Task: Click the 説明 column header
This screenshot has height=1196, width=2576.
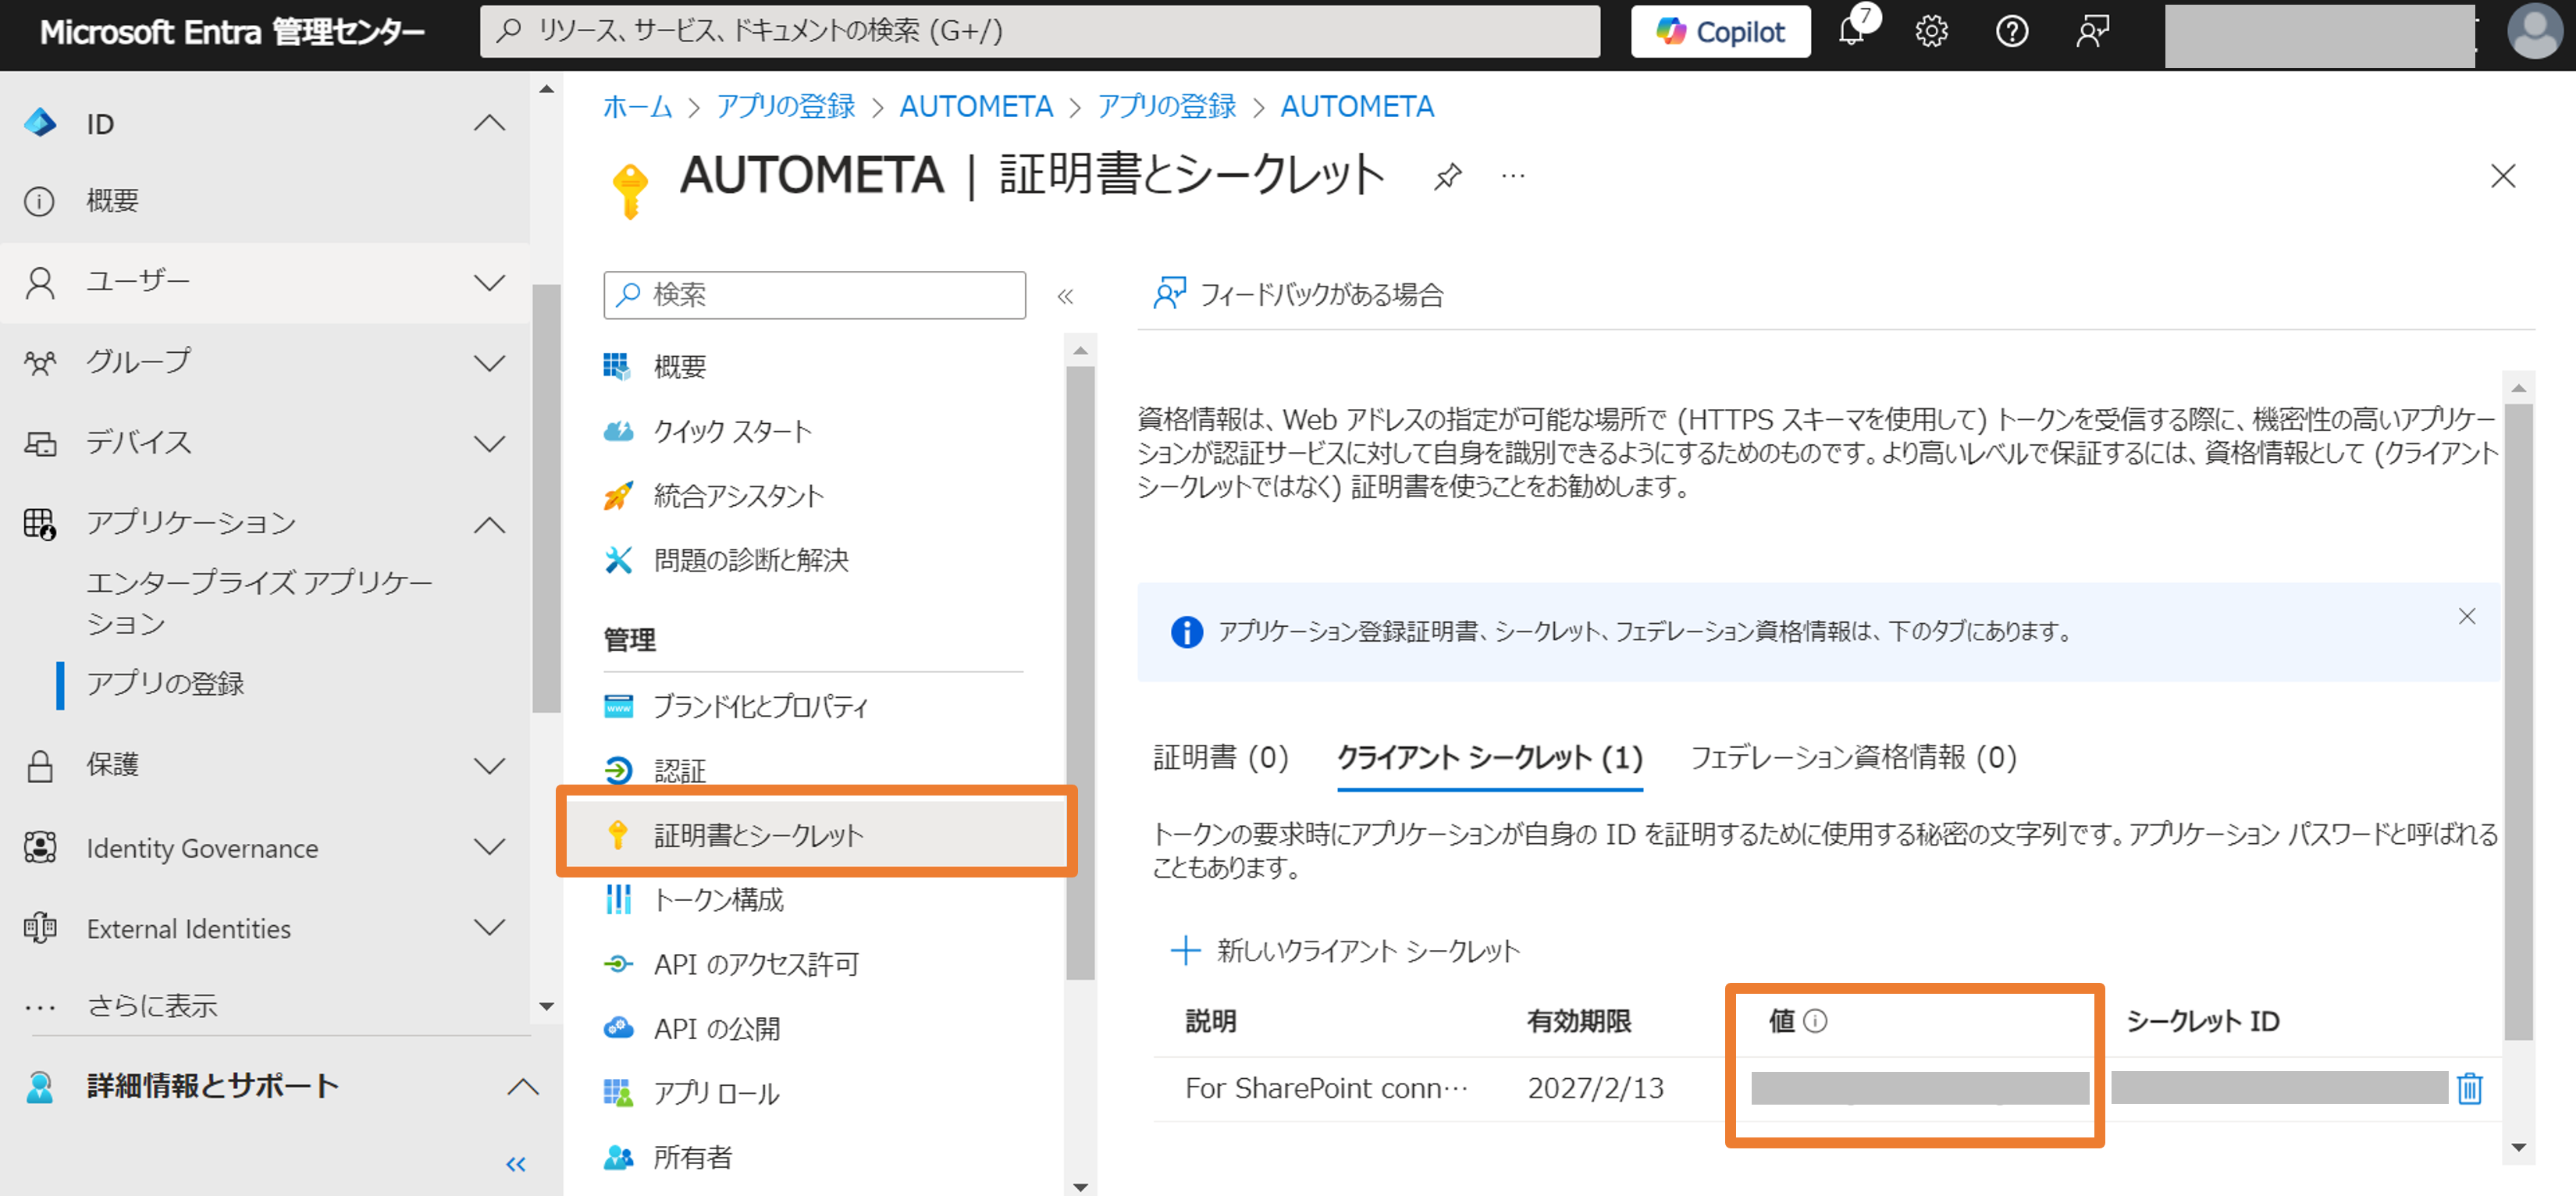Action: (1210, 1021)
